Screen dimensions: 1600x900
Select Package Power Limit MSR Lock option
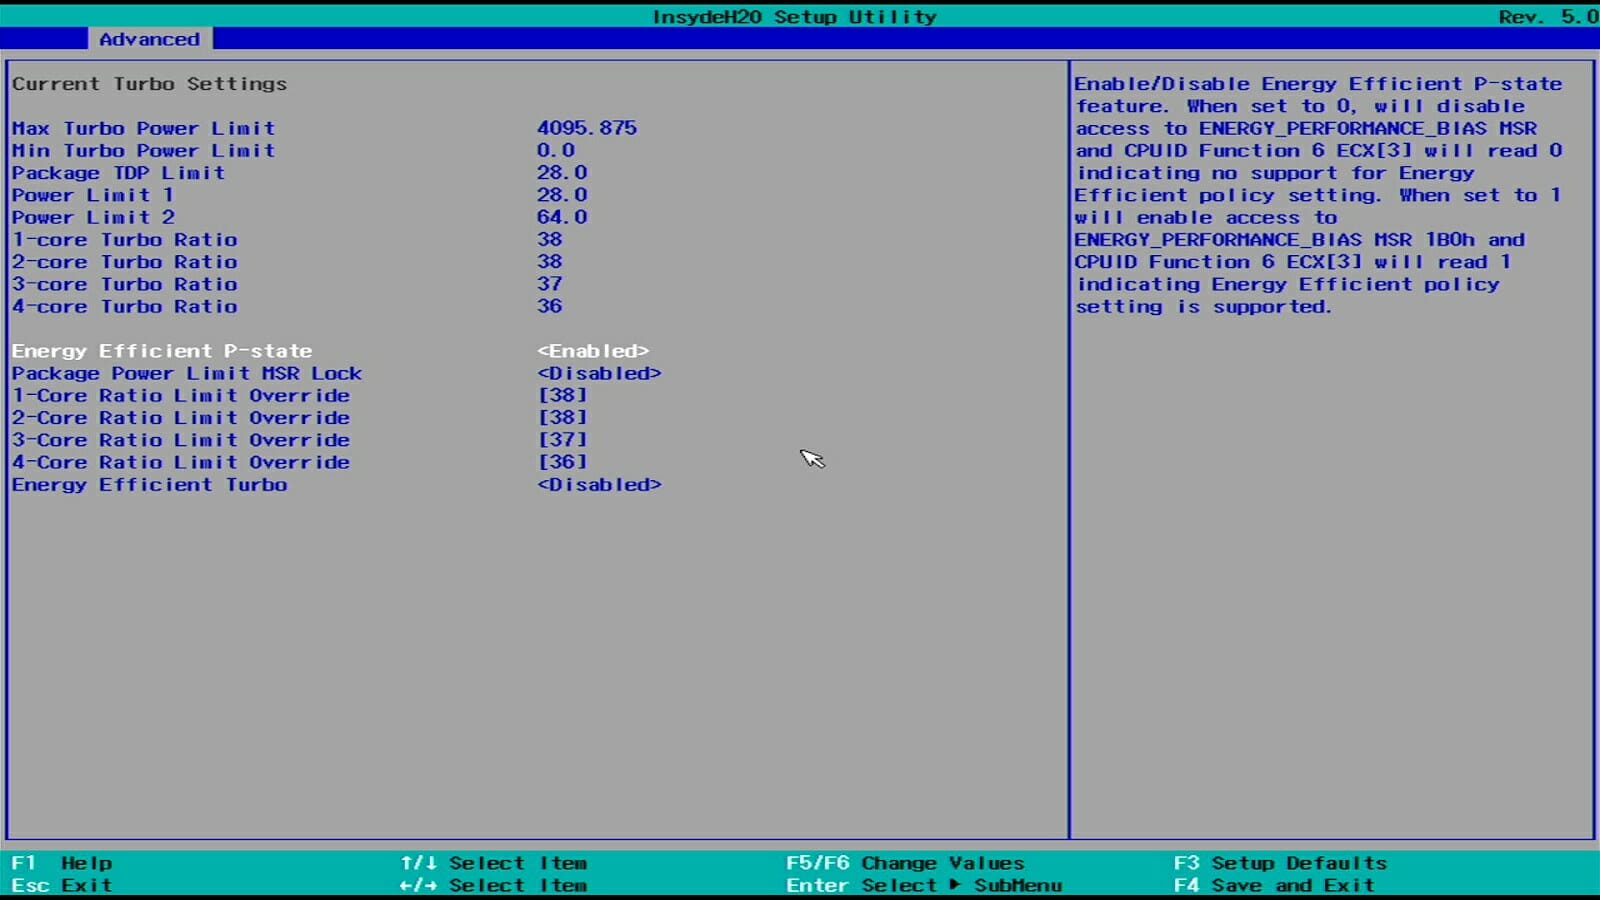tap(187, 373)
